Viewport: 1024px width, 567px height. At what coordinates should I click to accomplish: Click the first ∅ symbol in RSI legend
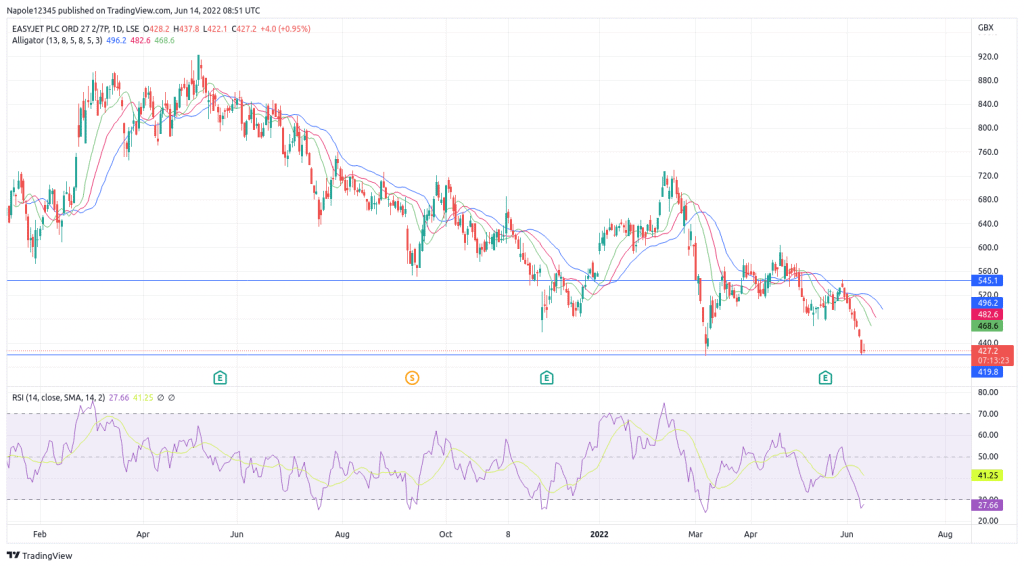point(161,397)
